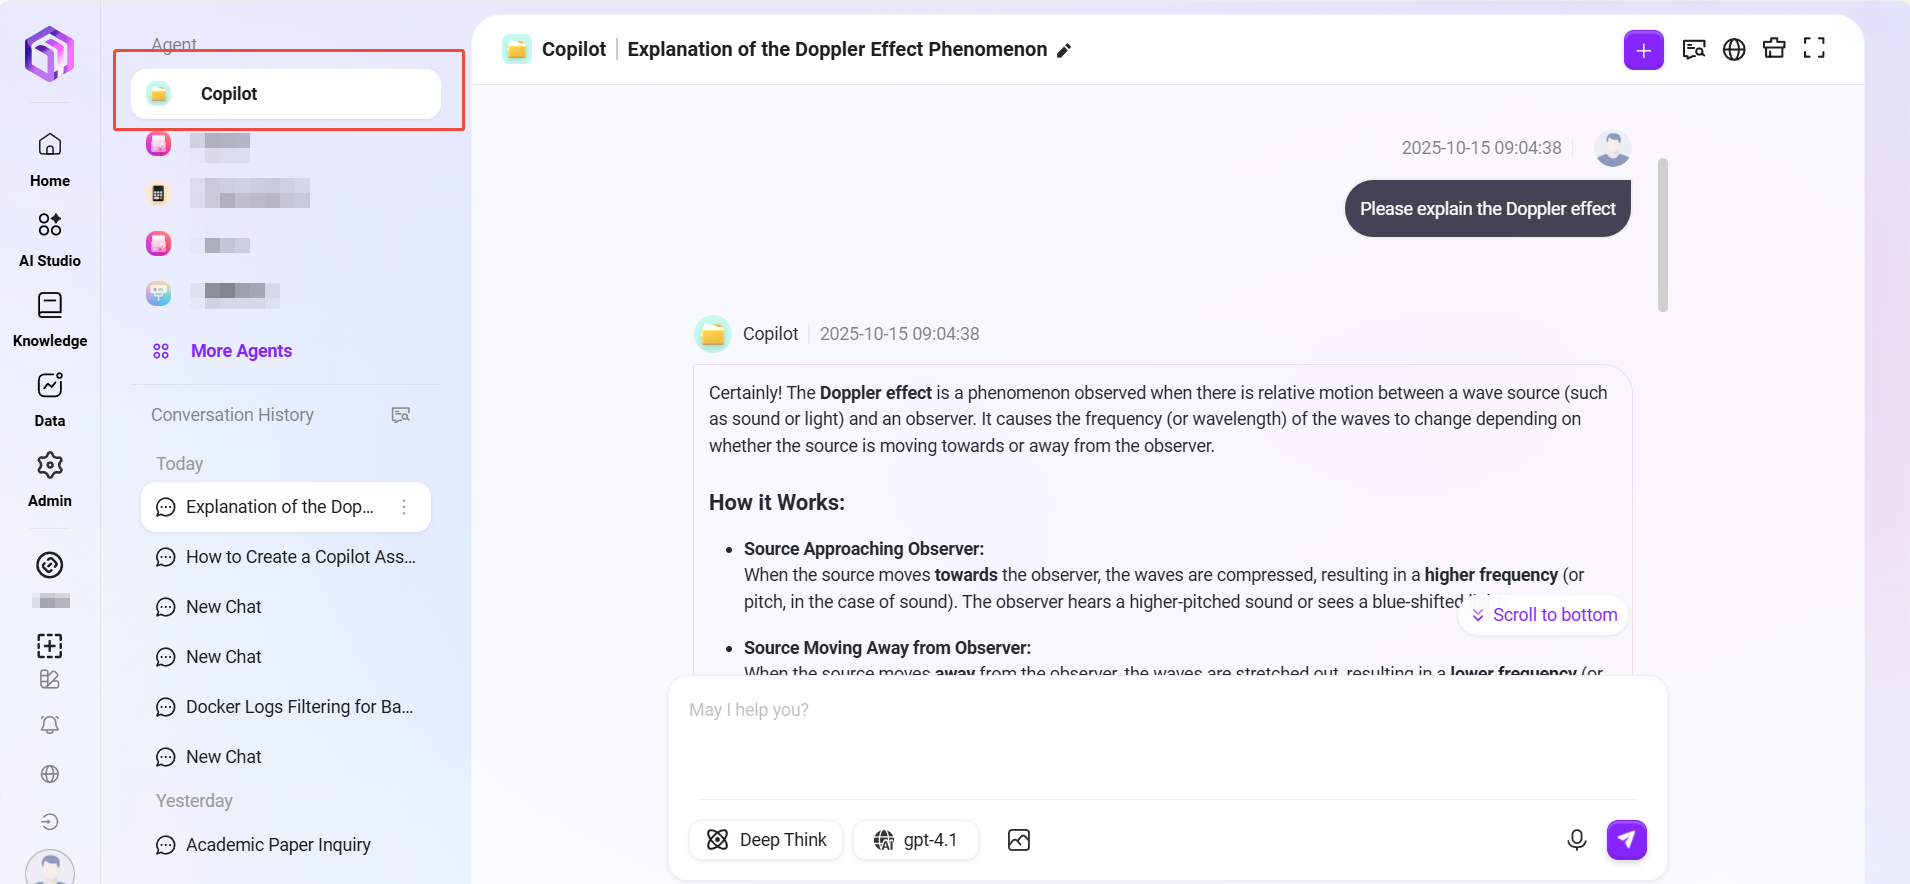Open the toolbox icon in header
The height and width of the screenshot is (884, 1910).
pyautogui.click(x=1774, y=49)
